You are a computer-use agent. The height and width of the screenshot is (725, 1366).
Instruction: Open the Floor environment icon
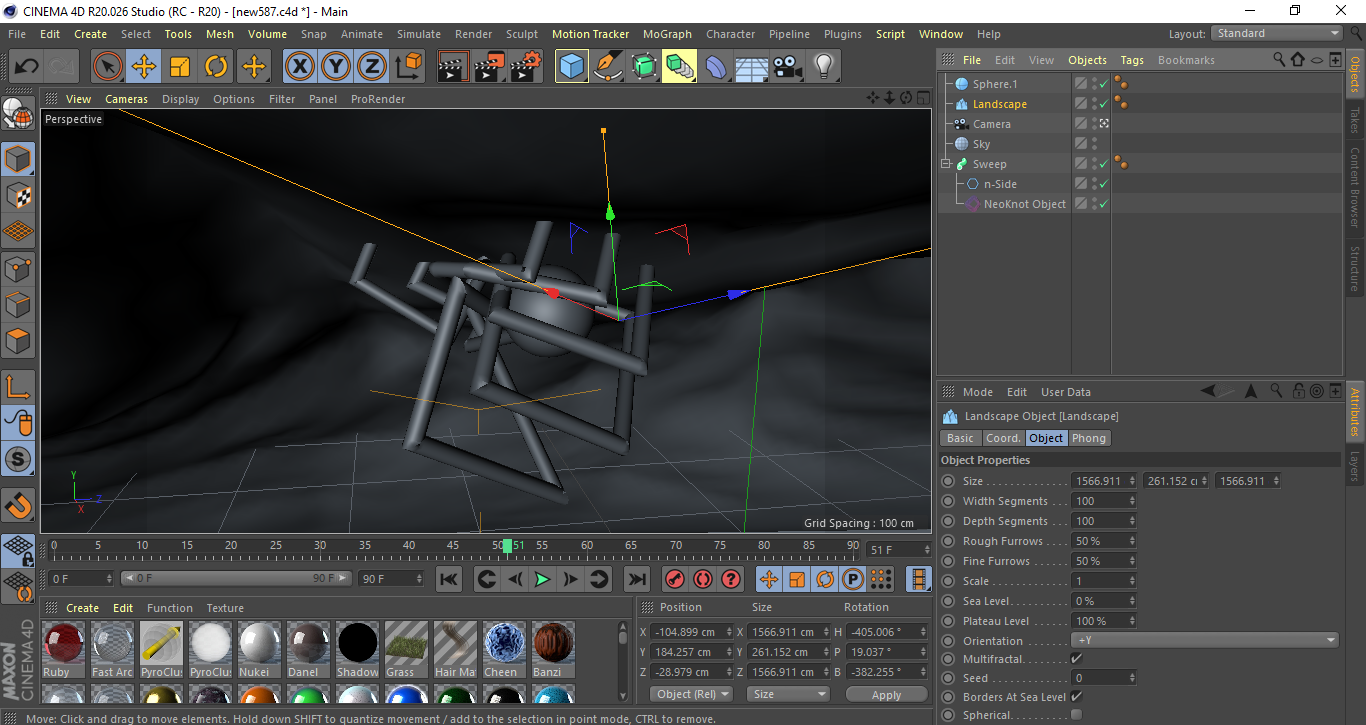click(x=752, y=67)
